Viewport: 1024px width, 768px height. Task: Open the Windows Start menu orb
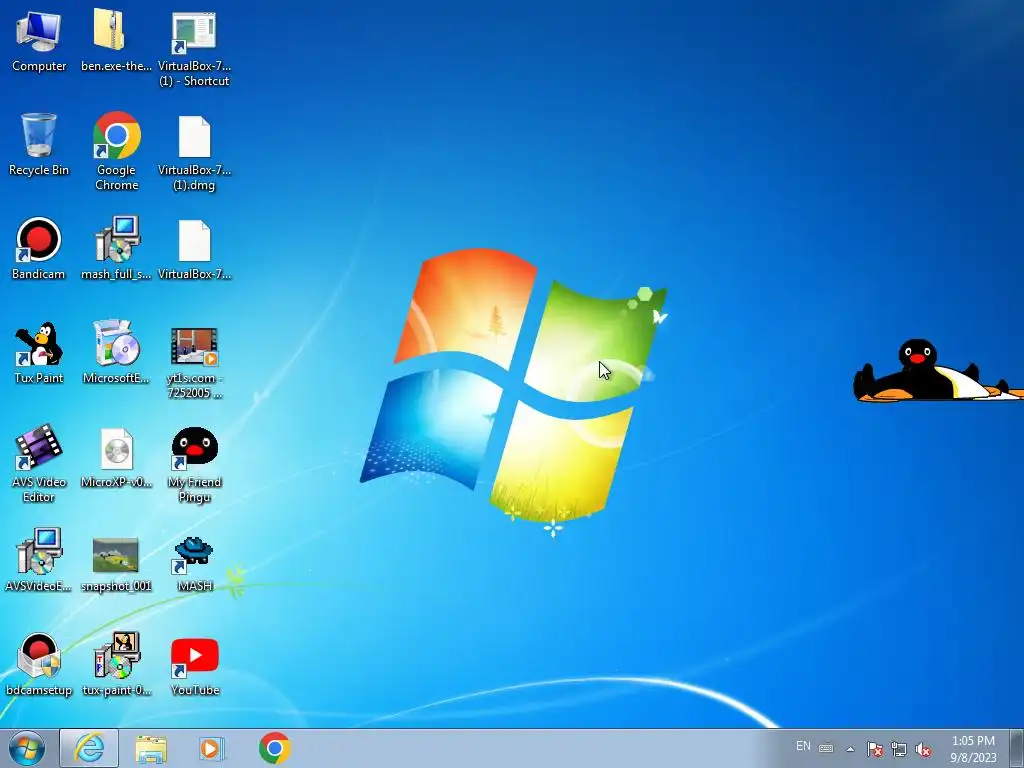(x=27, y=748)
